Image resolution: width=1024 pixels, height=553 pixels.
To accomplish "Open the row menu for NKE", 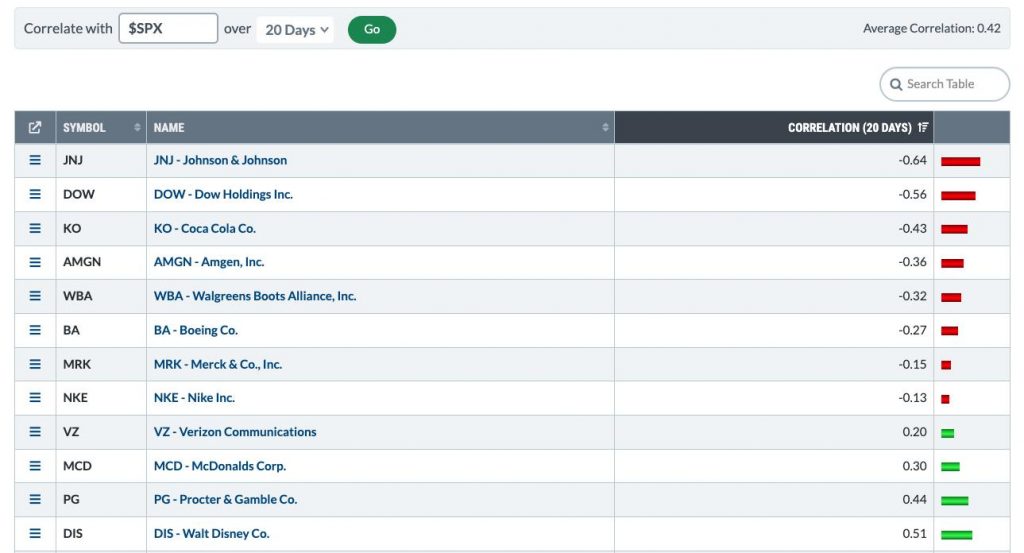I will click(35, 398).
